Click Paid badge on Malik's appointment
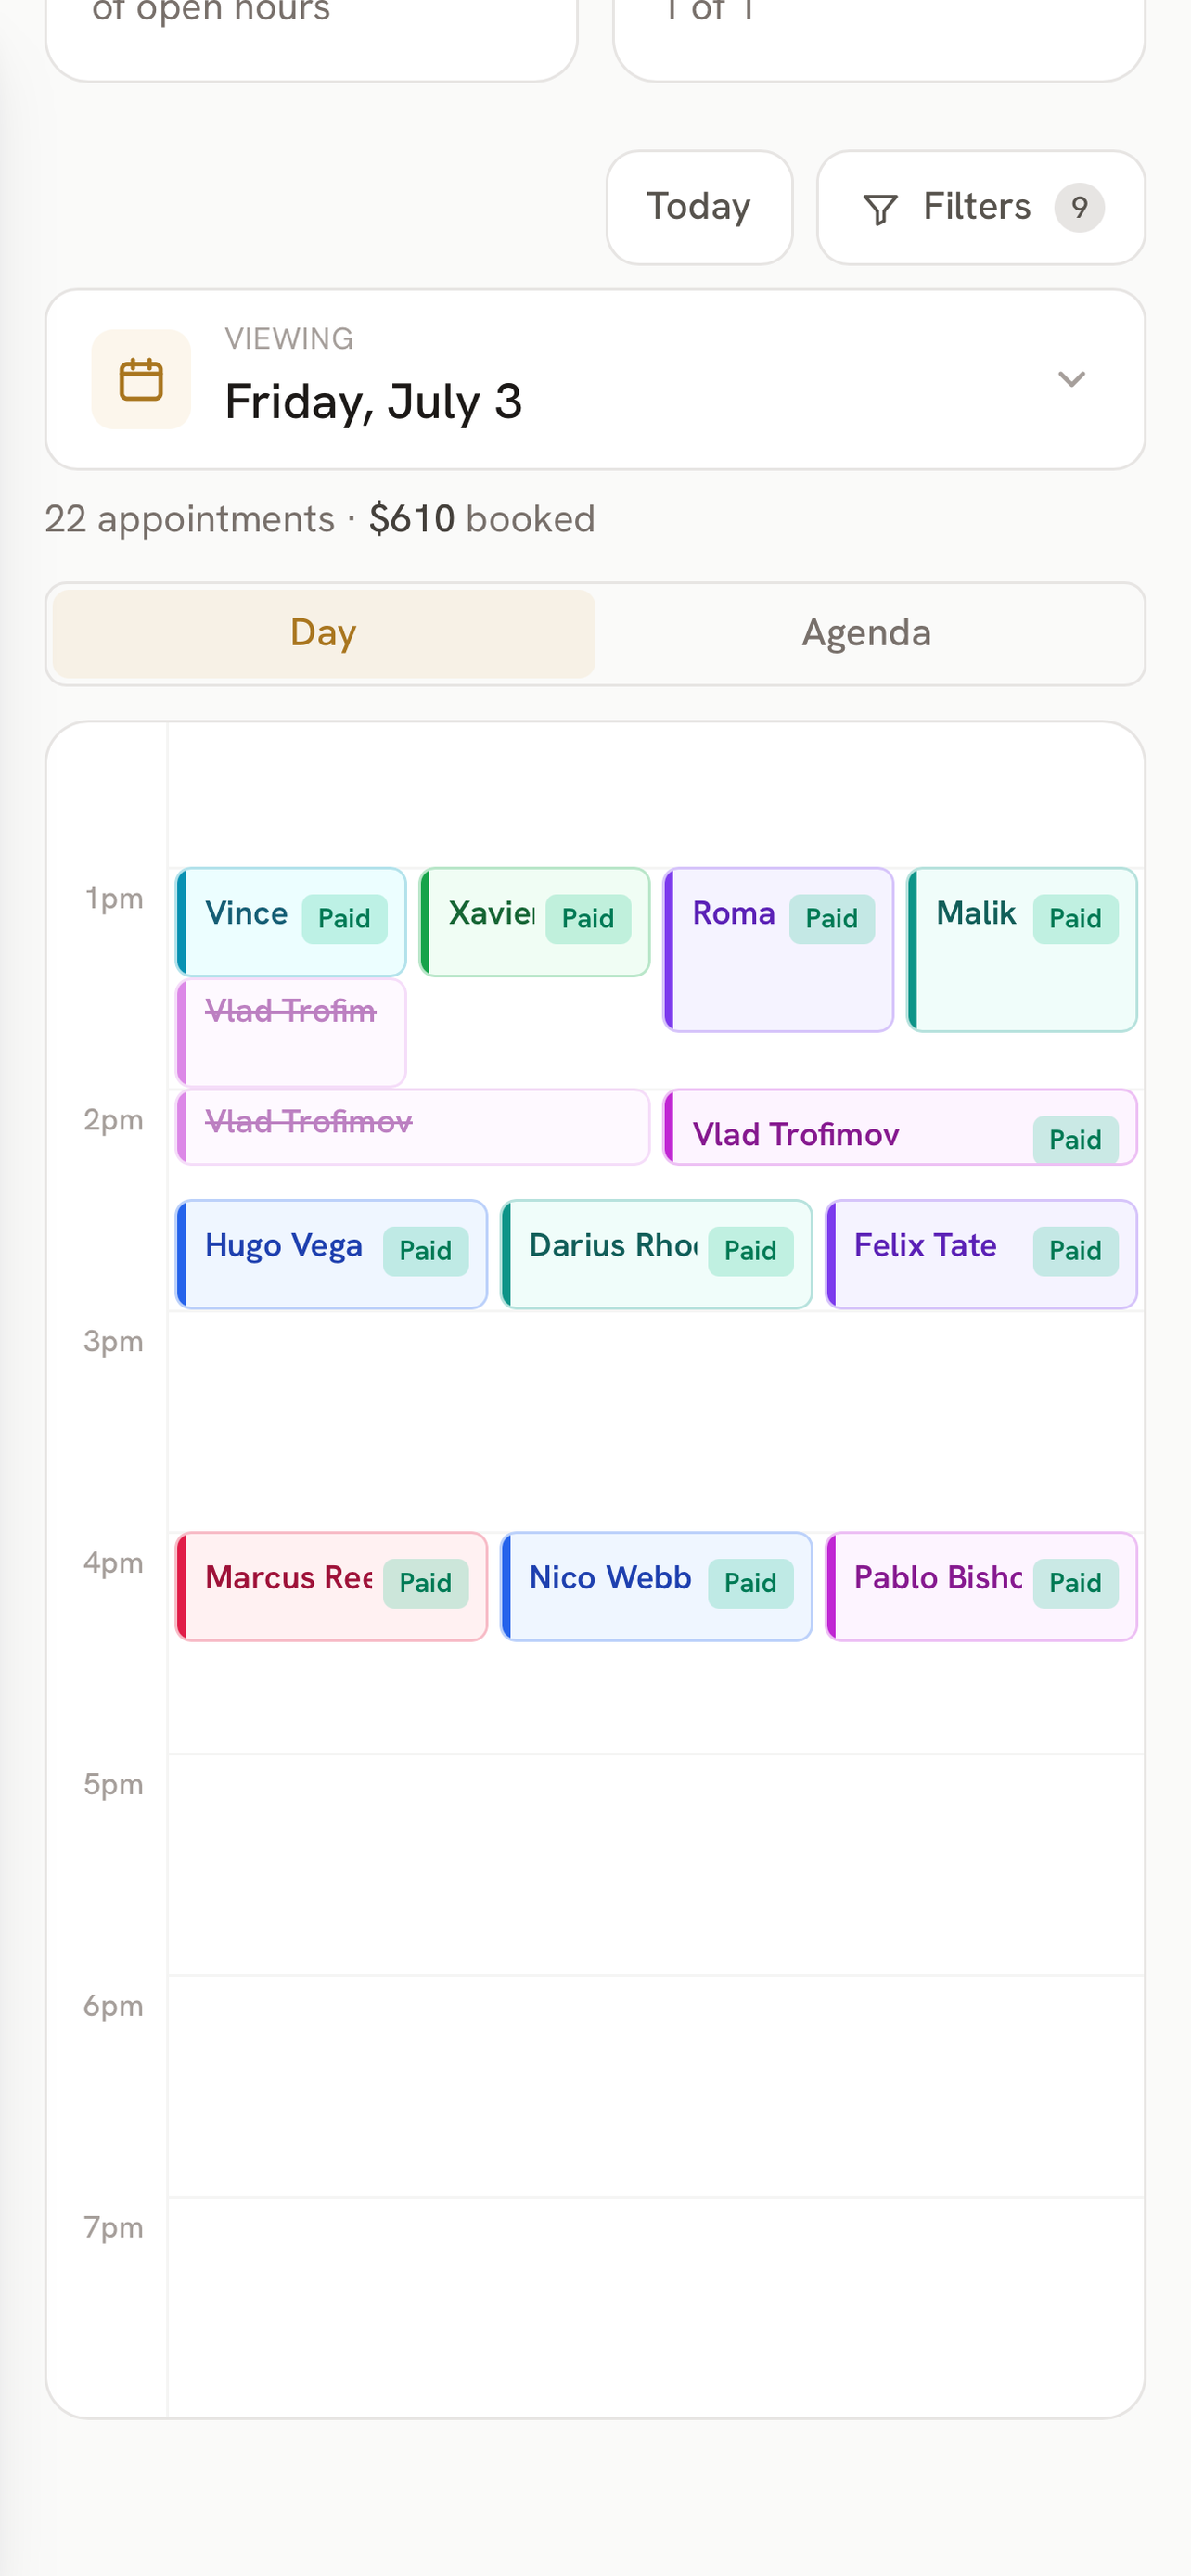The image size is (1191, 2576). click(x=1075, y=918)
